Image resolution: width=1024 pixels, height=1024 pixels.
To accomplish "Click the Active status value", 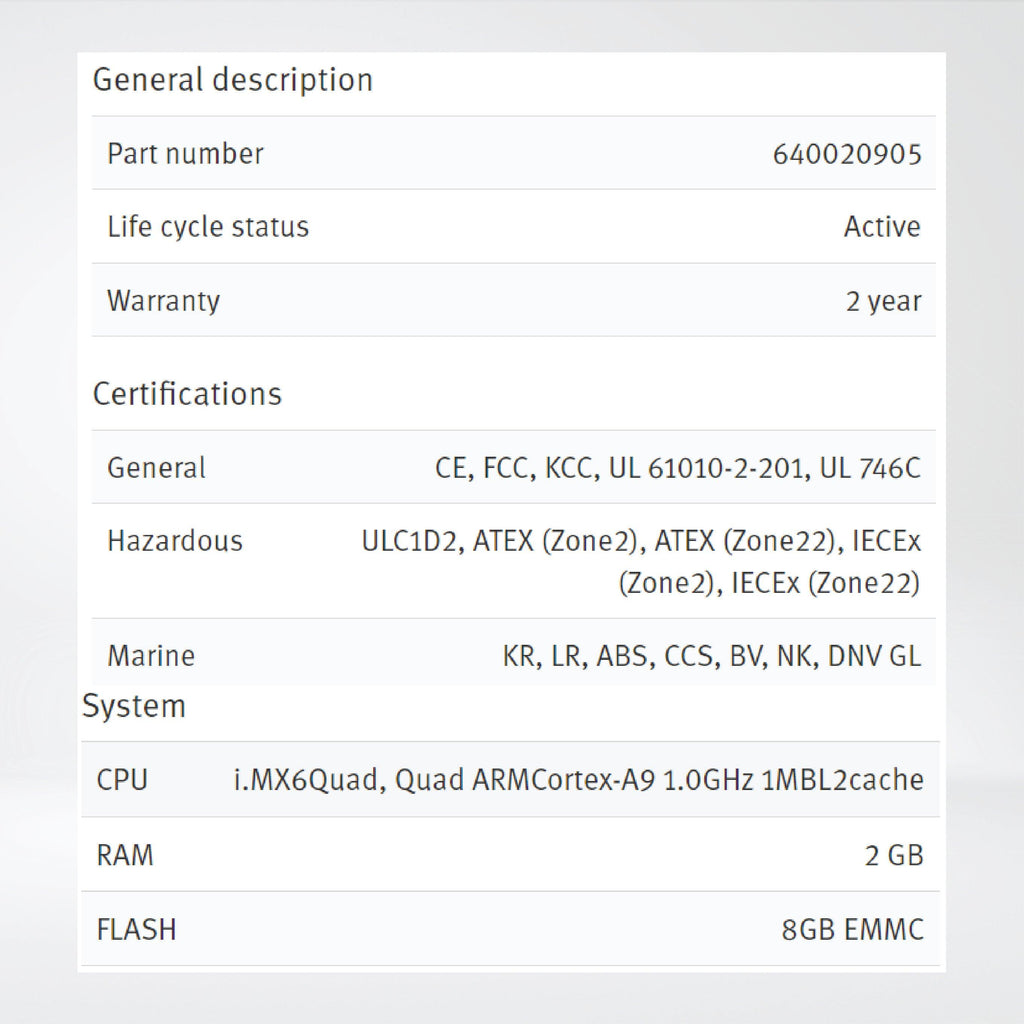I will 882,227.
